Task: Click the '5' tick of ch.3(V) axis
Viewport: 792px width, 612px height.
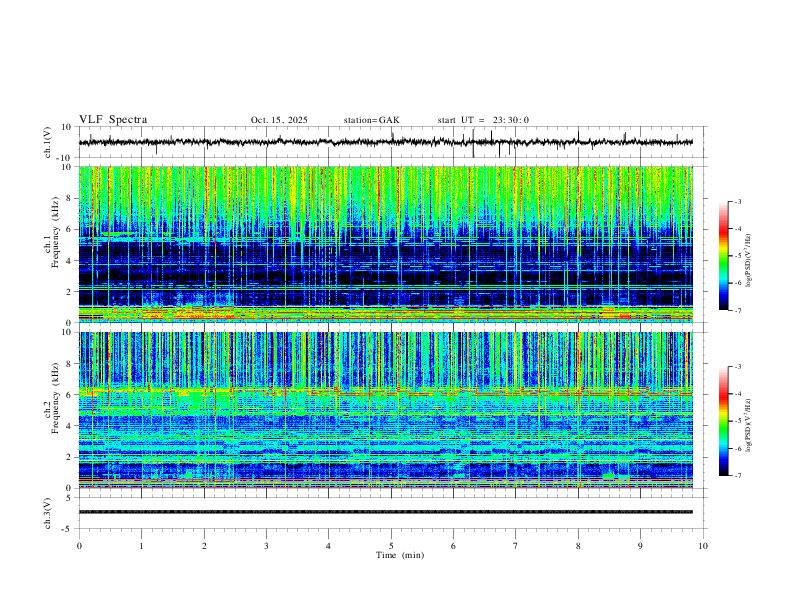Action: coord(69,497)
